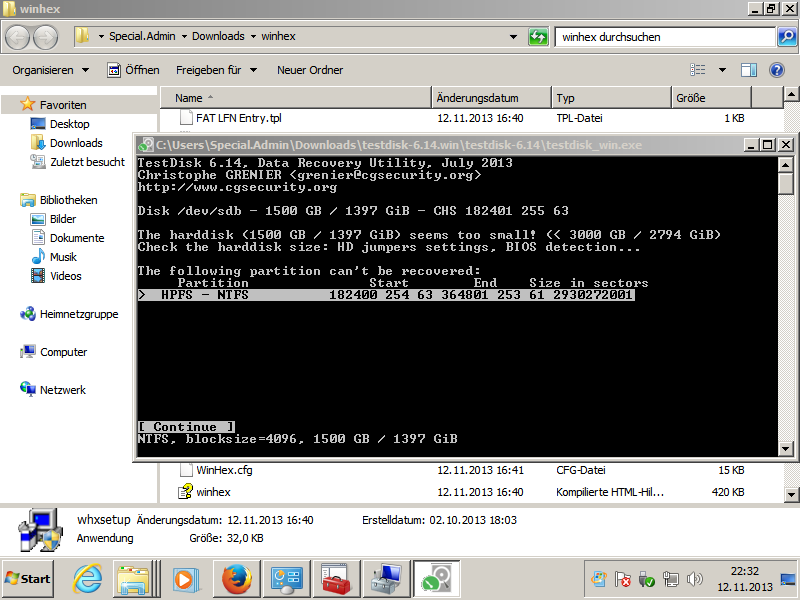Sort by the Größe column header
Viewport: 800px width, 600px height.
point(711,98)
